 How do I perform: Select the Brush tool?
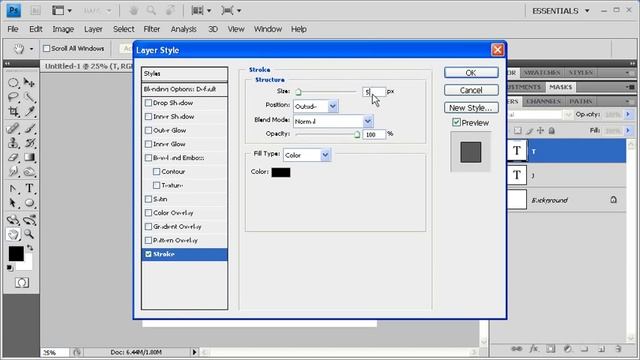(29, 129)
